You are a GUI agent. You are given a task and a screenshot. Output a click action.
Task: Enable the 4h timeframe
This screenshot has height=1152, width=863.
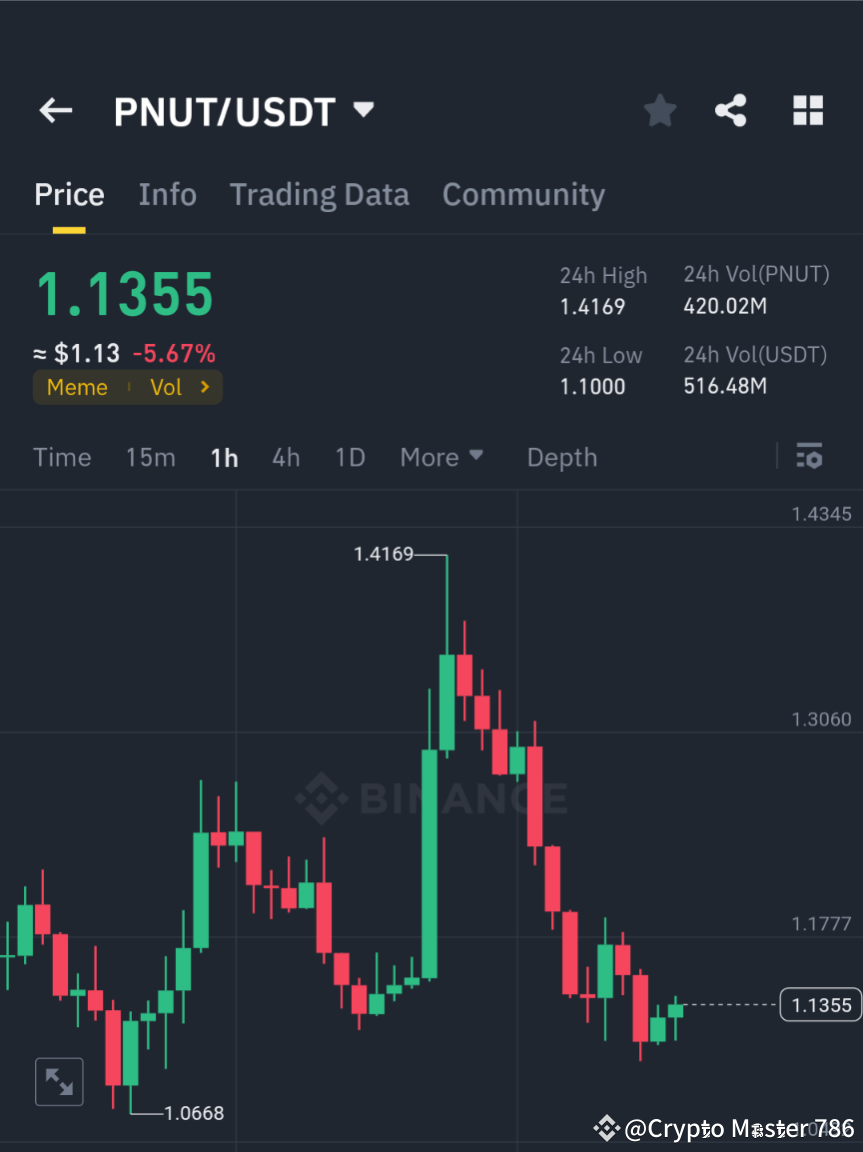(x=286, y=457)
